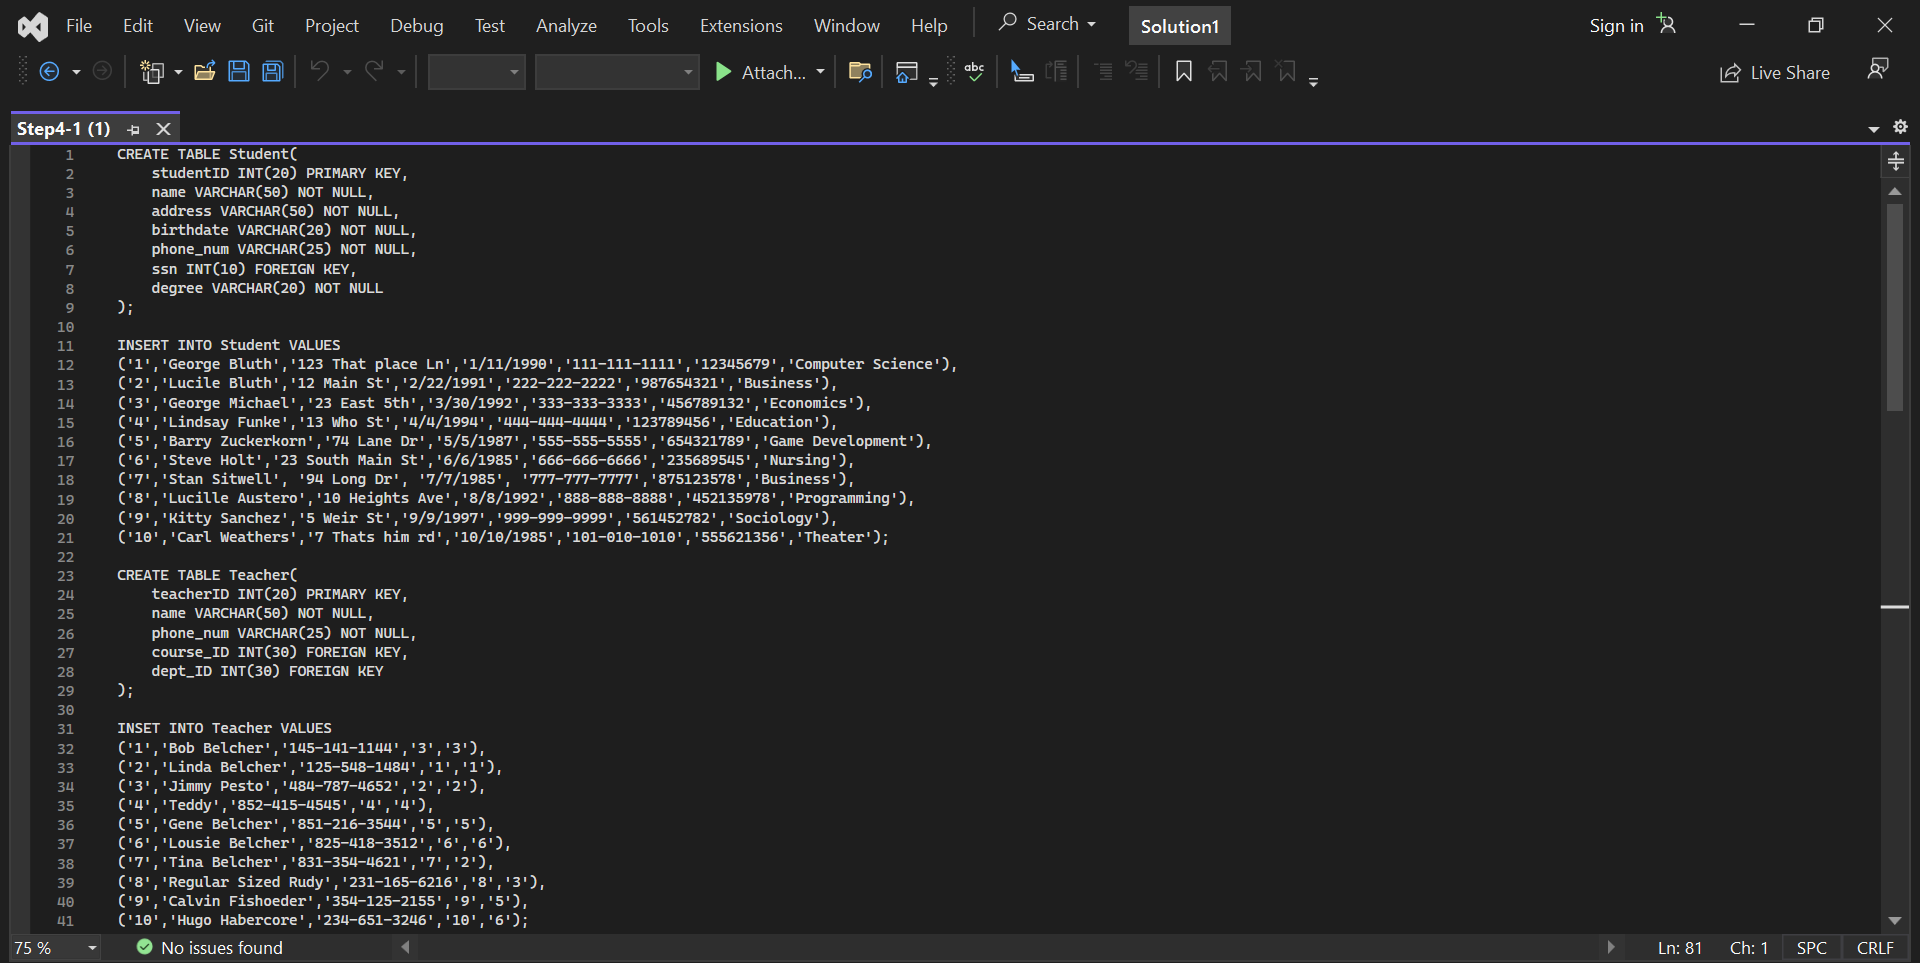
Task: Click the Find in Files icon
Action: [x=859, y=72]
